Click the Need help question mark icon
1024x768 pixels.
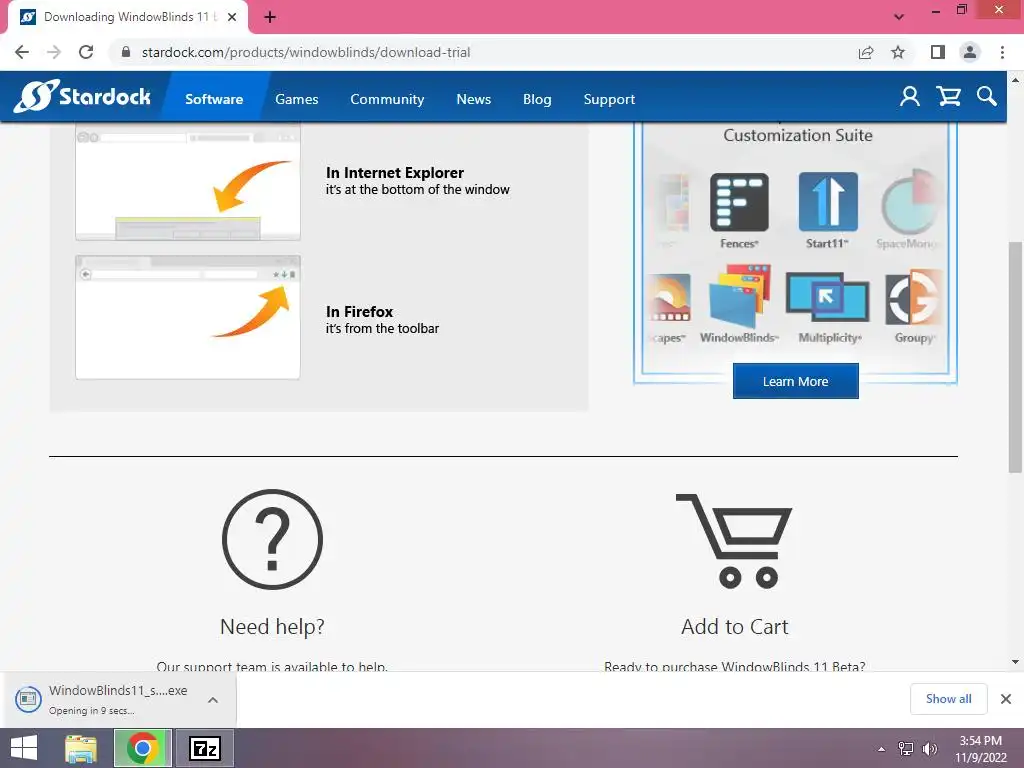coord(272,539)
